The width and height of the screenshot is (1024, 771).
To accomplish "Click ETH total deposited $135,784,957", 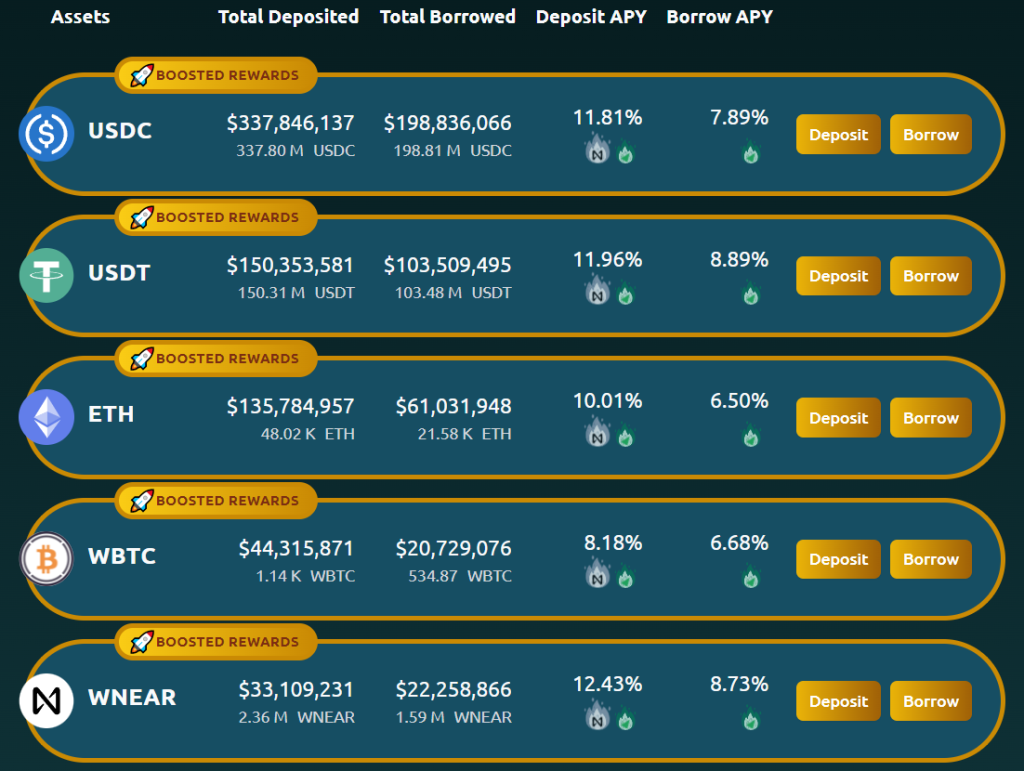I will (x=291, y=406).
